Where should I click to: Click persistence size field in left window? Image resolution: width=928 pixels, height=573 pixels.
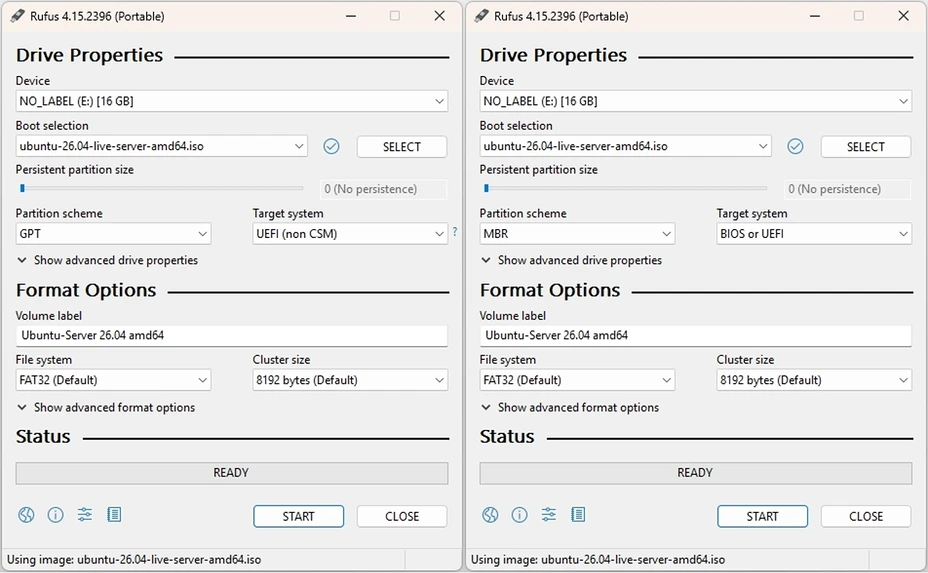point(384,189)
